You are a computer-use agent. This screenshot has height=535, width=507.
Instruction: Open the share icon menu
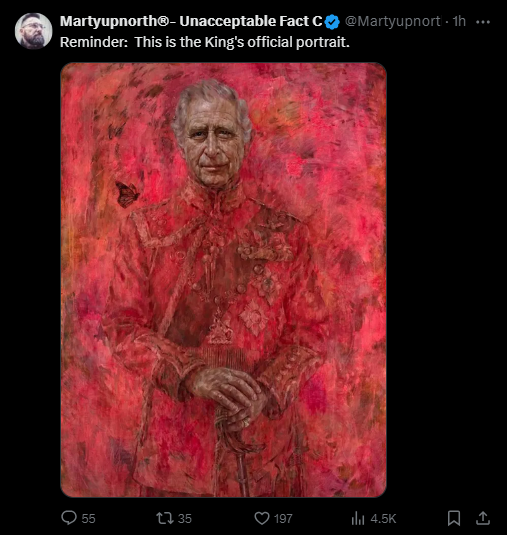point(483,518)
